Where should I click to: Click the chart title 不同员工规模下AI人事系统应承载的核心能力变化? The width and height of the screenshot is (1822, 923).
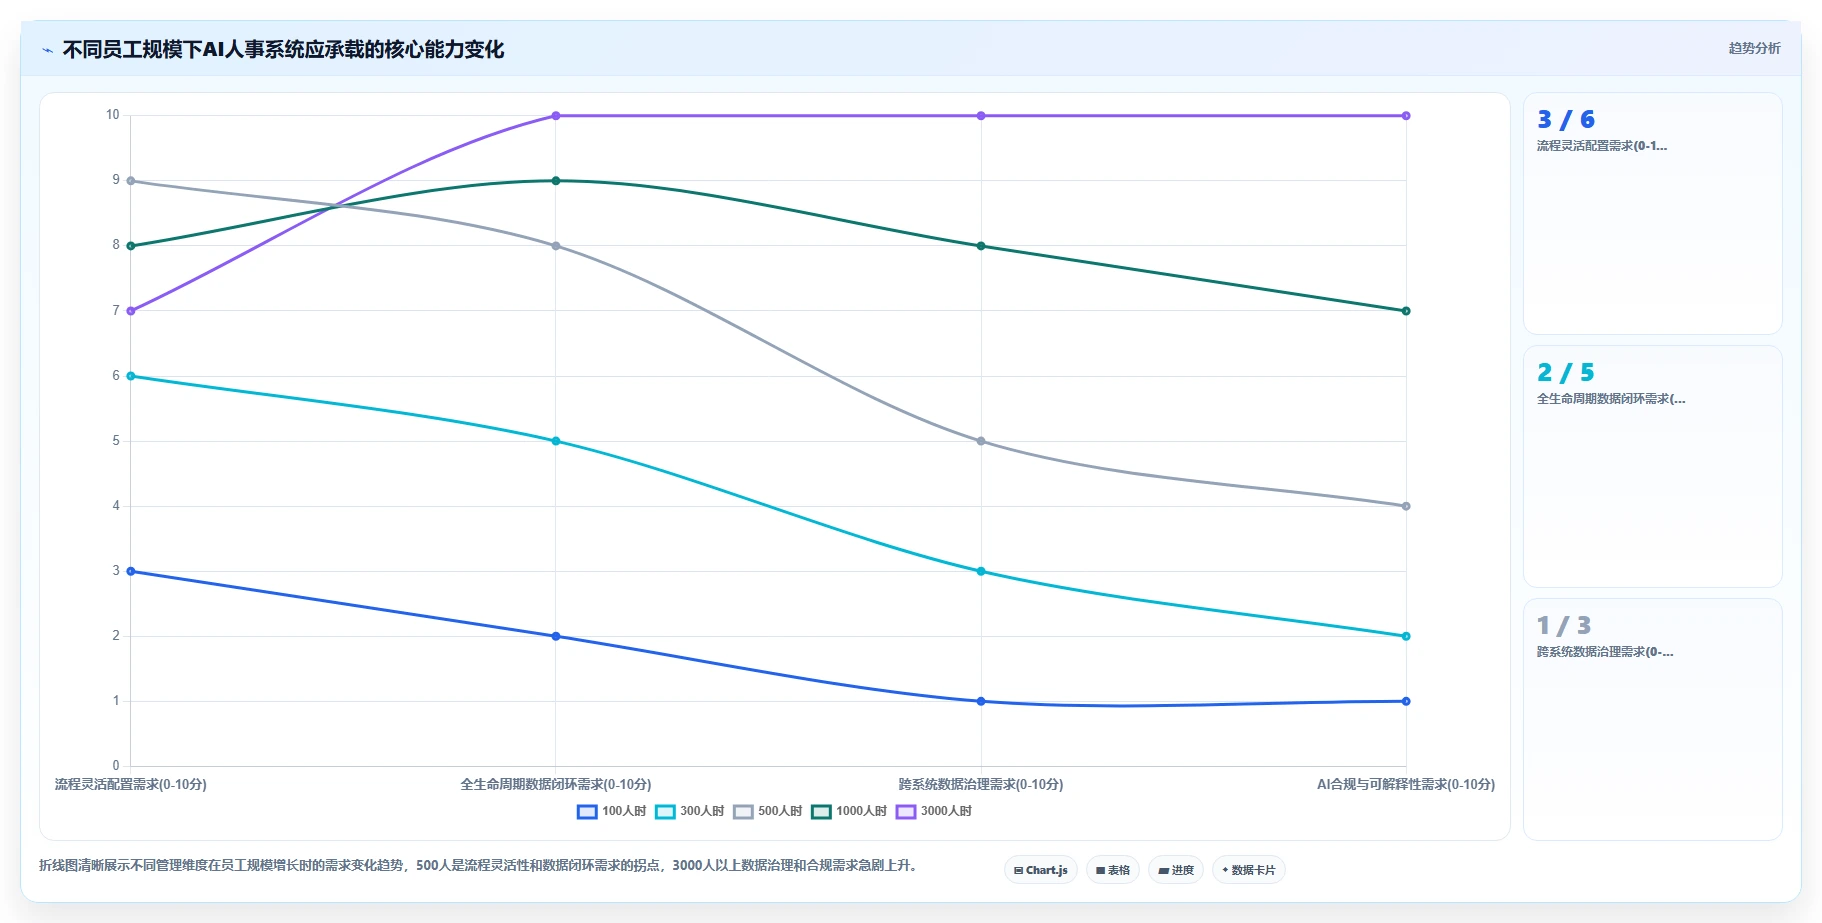(283, 50)
